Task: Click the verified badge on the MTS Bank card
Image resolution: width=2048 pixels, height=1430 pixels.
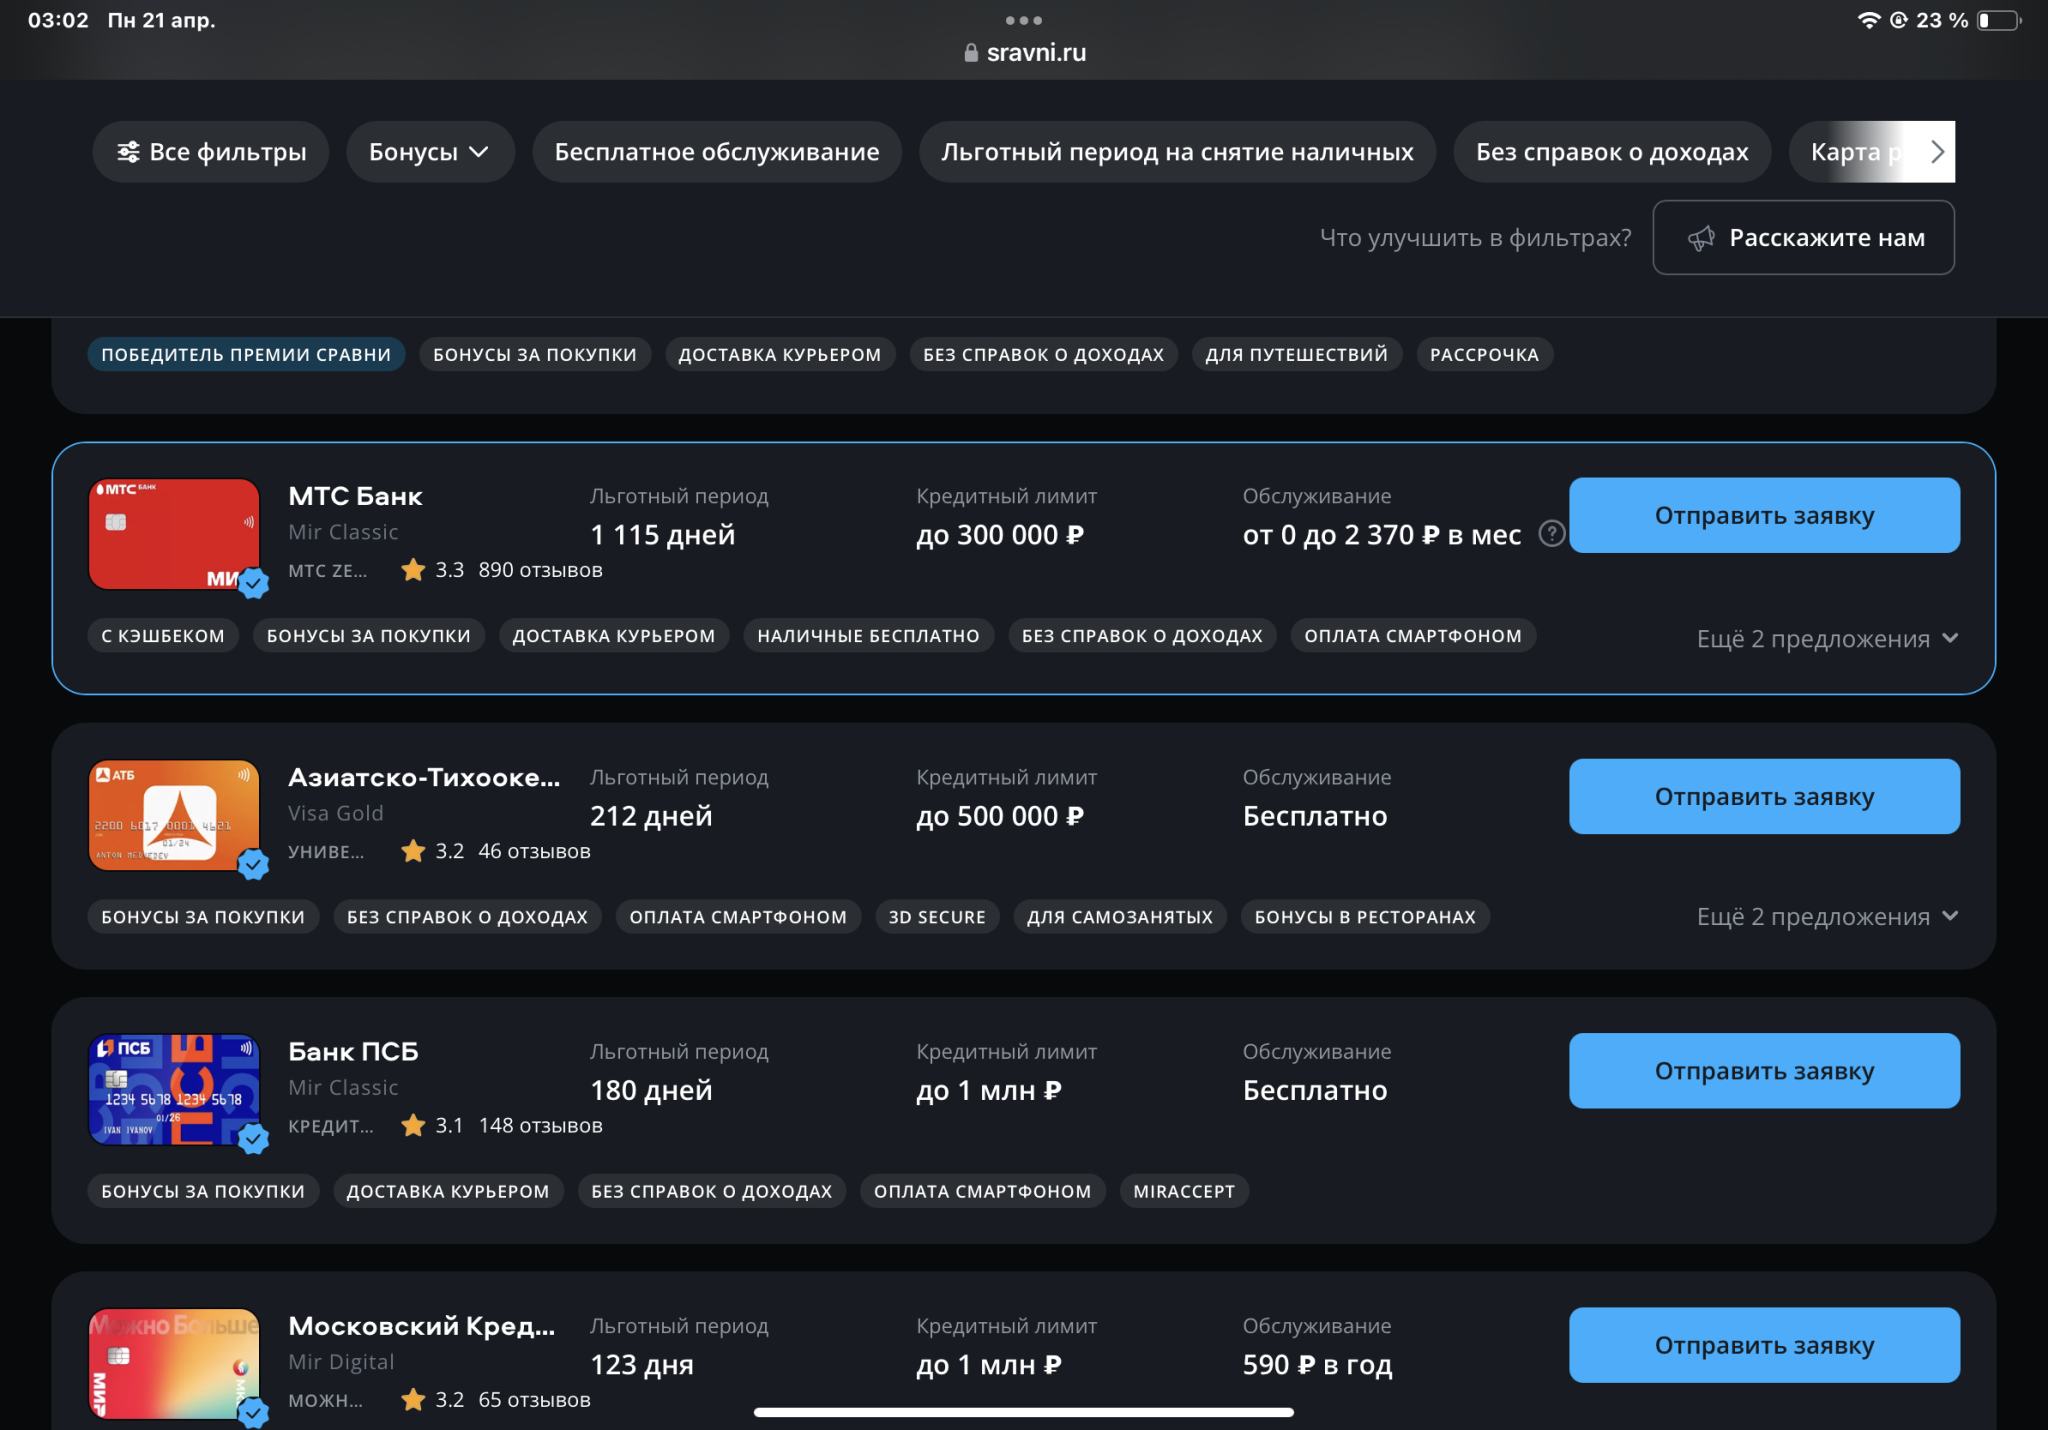Action: pos(254,583)
